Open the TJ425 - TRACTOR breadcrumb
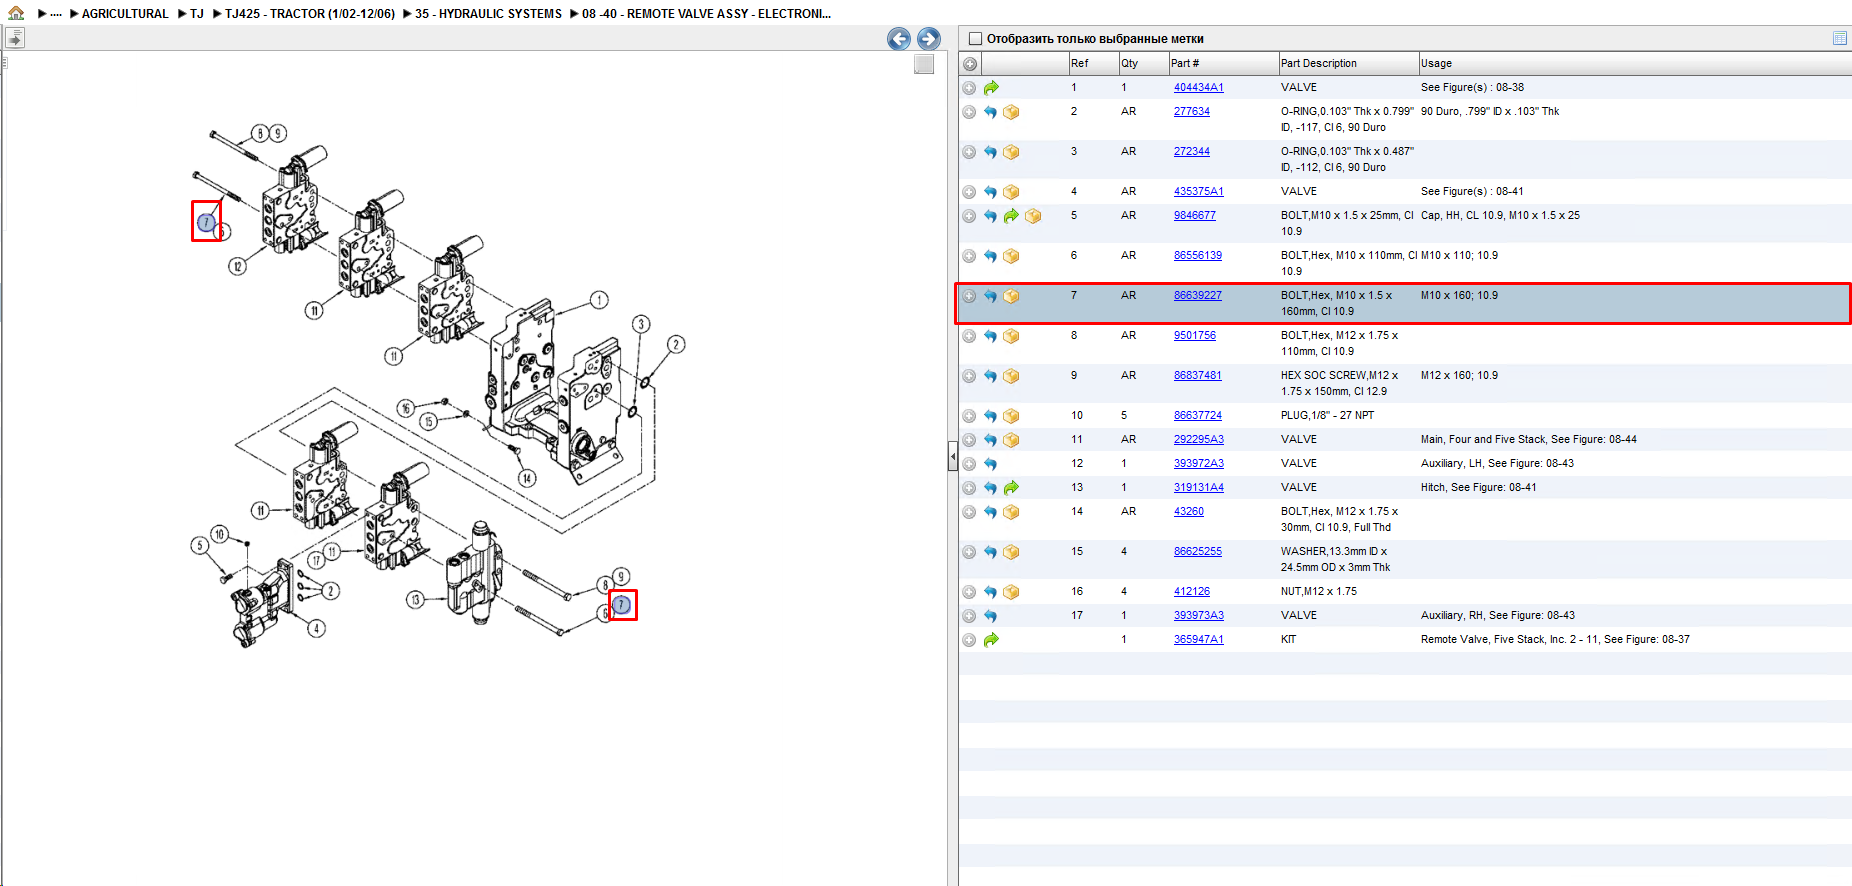Viewport: 1852px width, 886px height. (310, 14)
